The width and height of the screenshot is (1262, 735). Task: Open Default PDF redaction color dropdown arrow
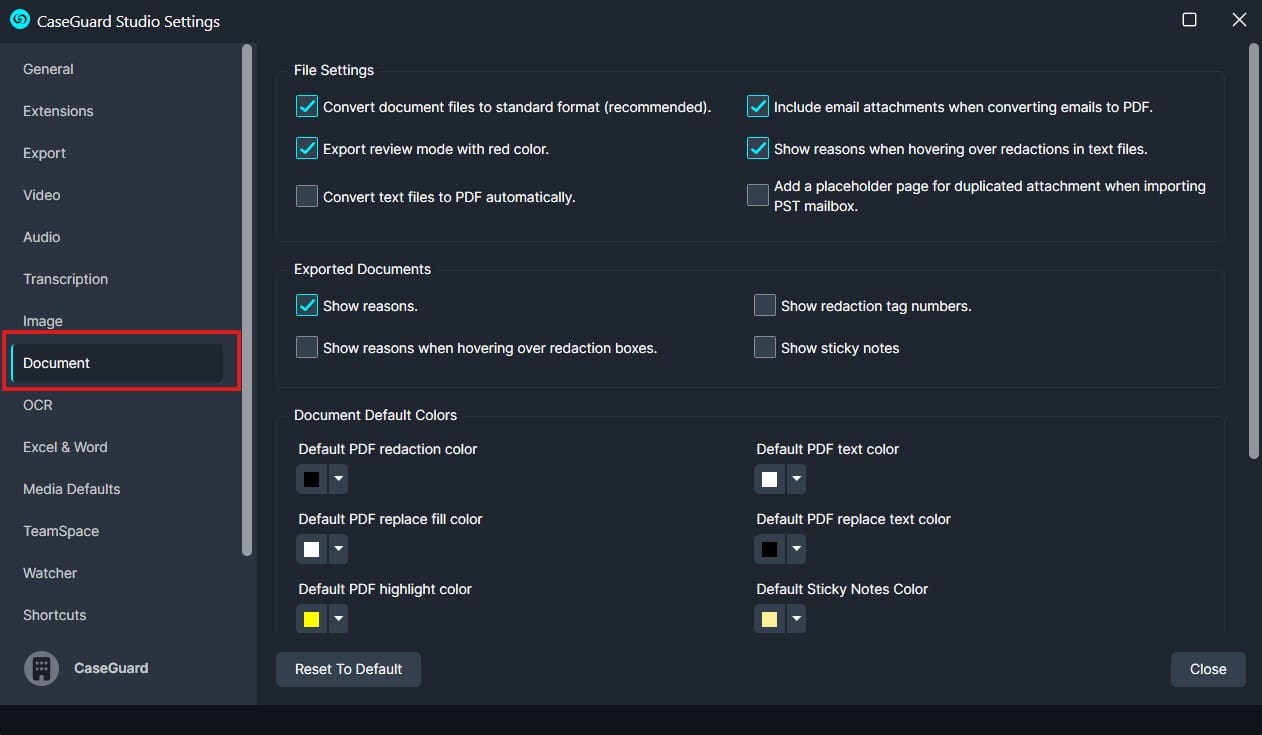pyautogui.click(x=339, y=480)
